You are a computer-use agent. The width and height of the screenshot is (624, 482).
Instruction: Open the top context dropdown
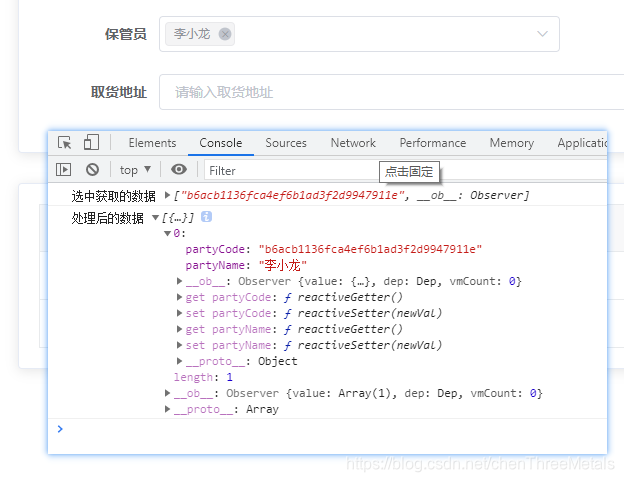pos(135,170)
